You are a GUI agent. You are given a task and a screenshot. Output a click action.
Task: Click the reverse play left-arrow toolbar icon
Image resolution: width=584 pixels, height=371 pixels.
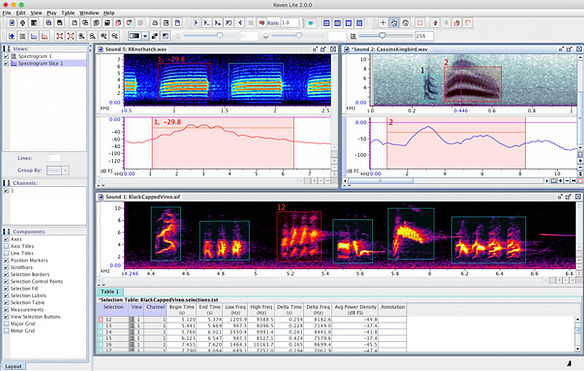pyautogui.click(x=240, y=23)
